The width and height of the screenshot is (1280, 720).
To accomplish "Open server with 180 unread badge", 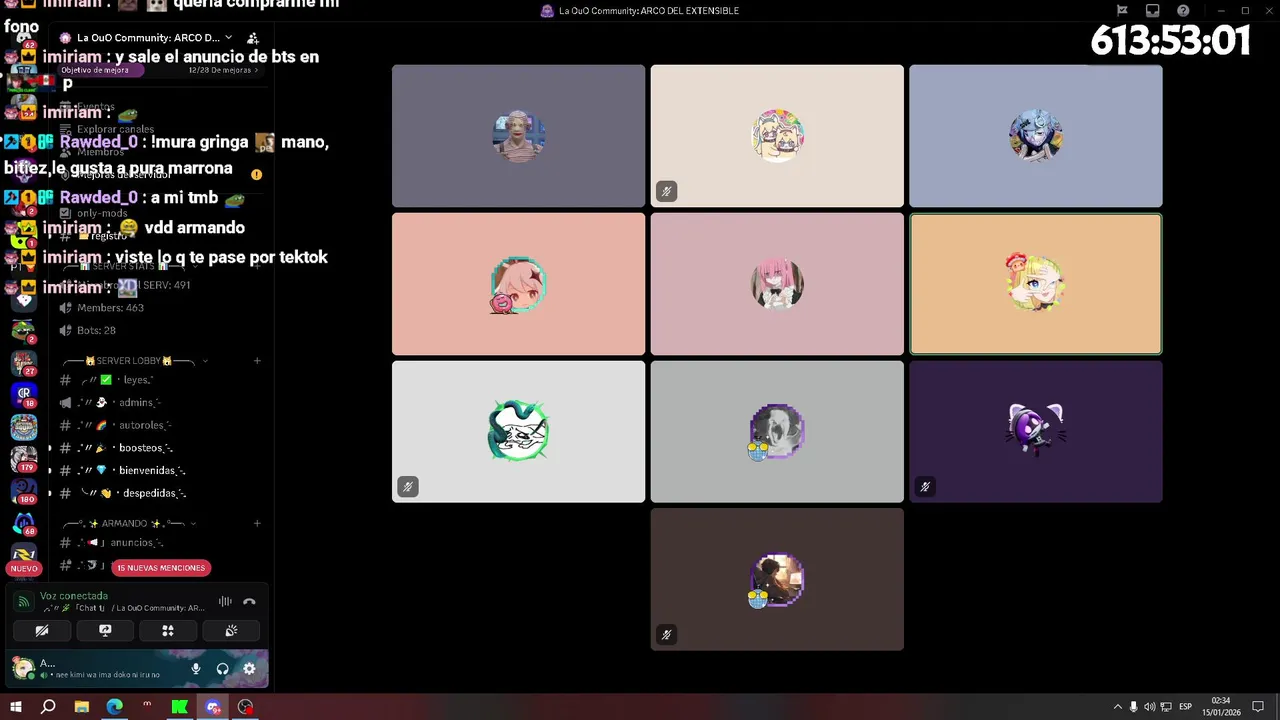I will point(24,491).
